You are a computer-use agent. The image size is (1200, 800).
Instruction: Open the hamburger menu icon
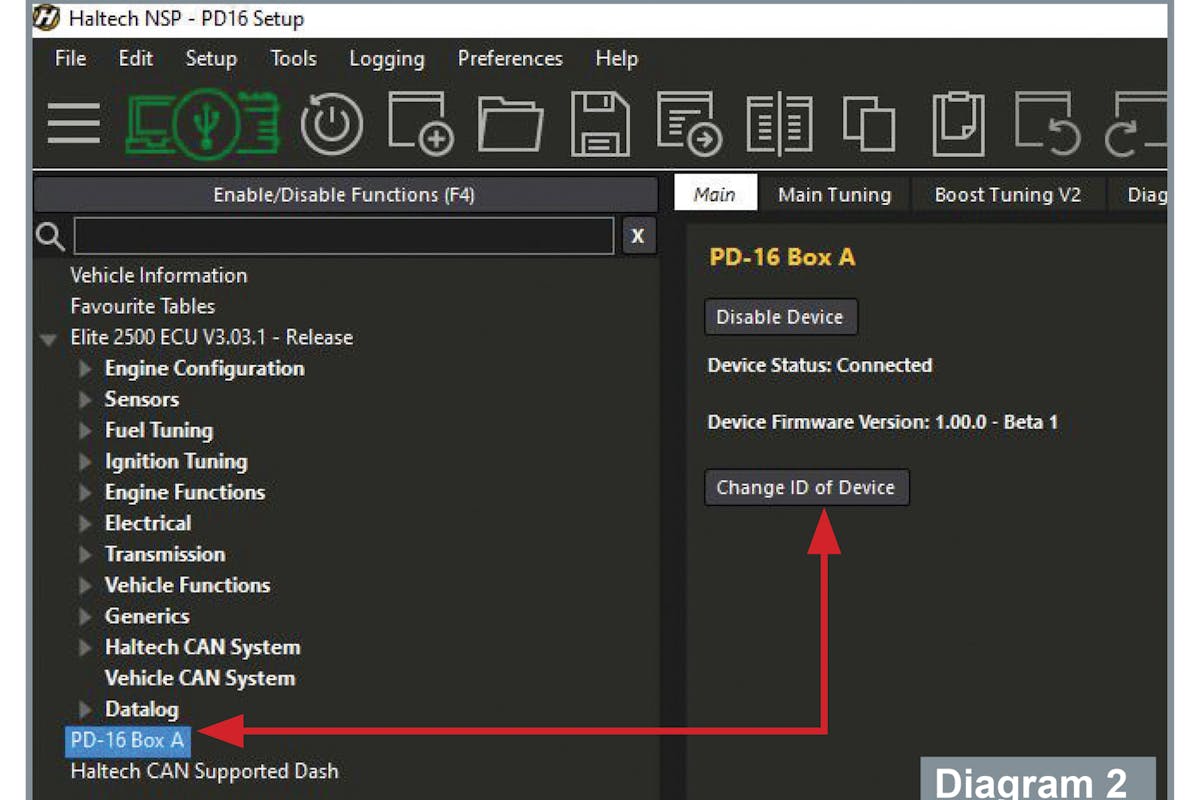click(x=73, y=126)
